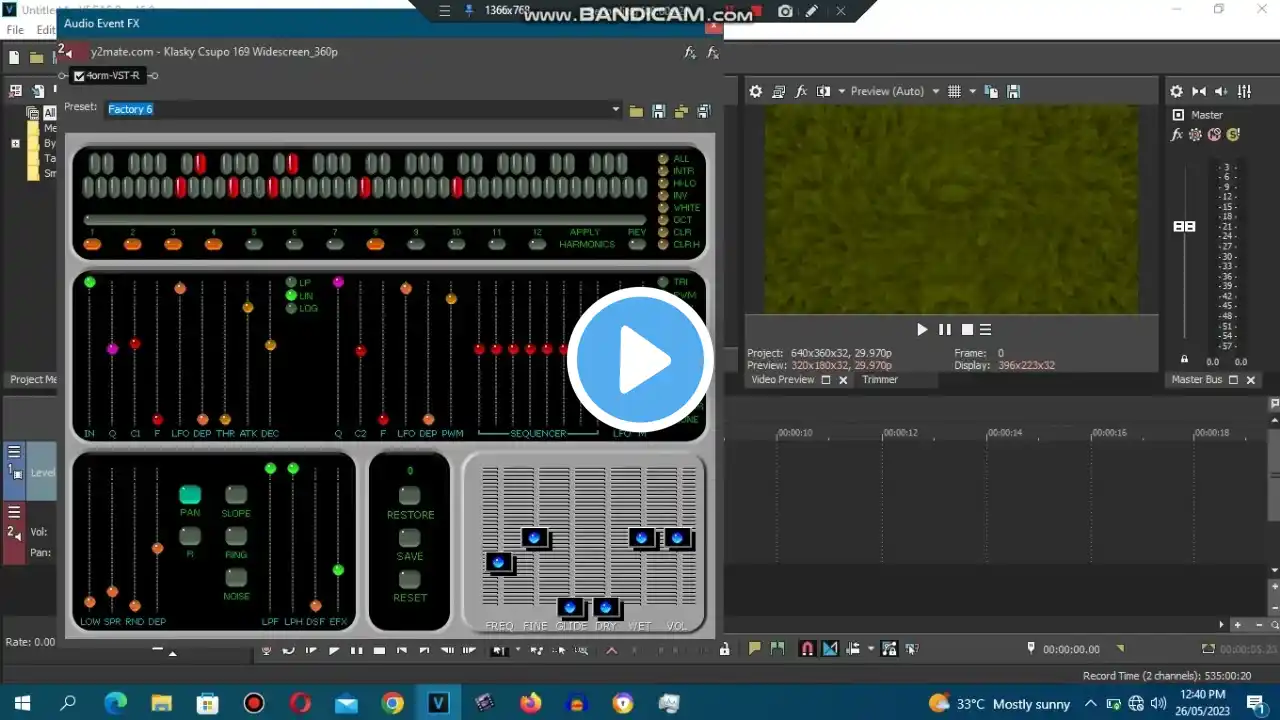Click the weather widget showing 33°C Mostly sunny

coord(999,703)
